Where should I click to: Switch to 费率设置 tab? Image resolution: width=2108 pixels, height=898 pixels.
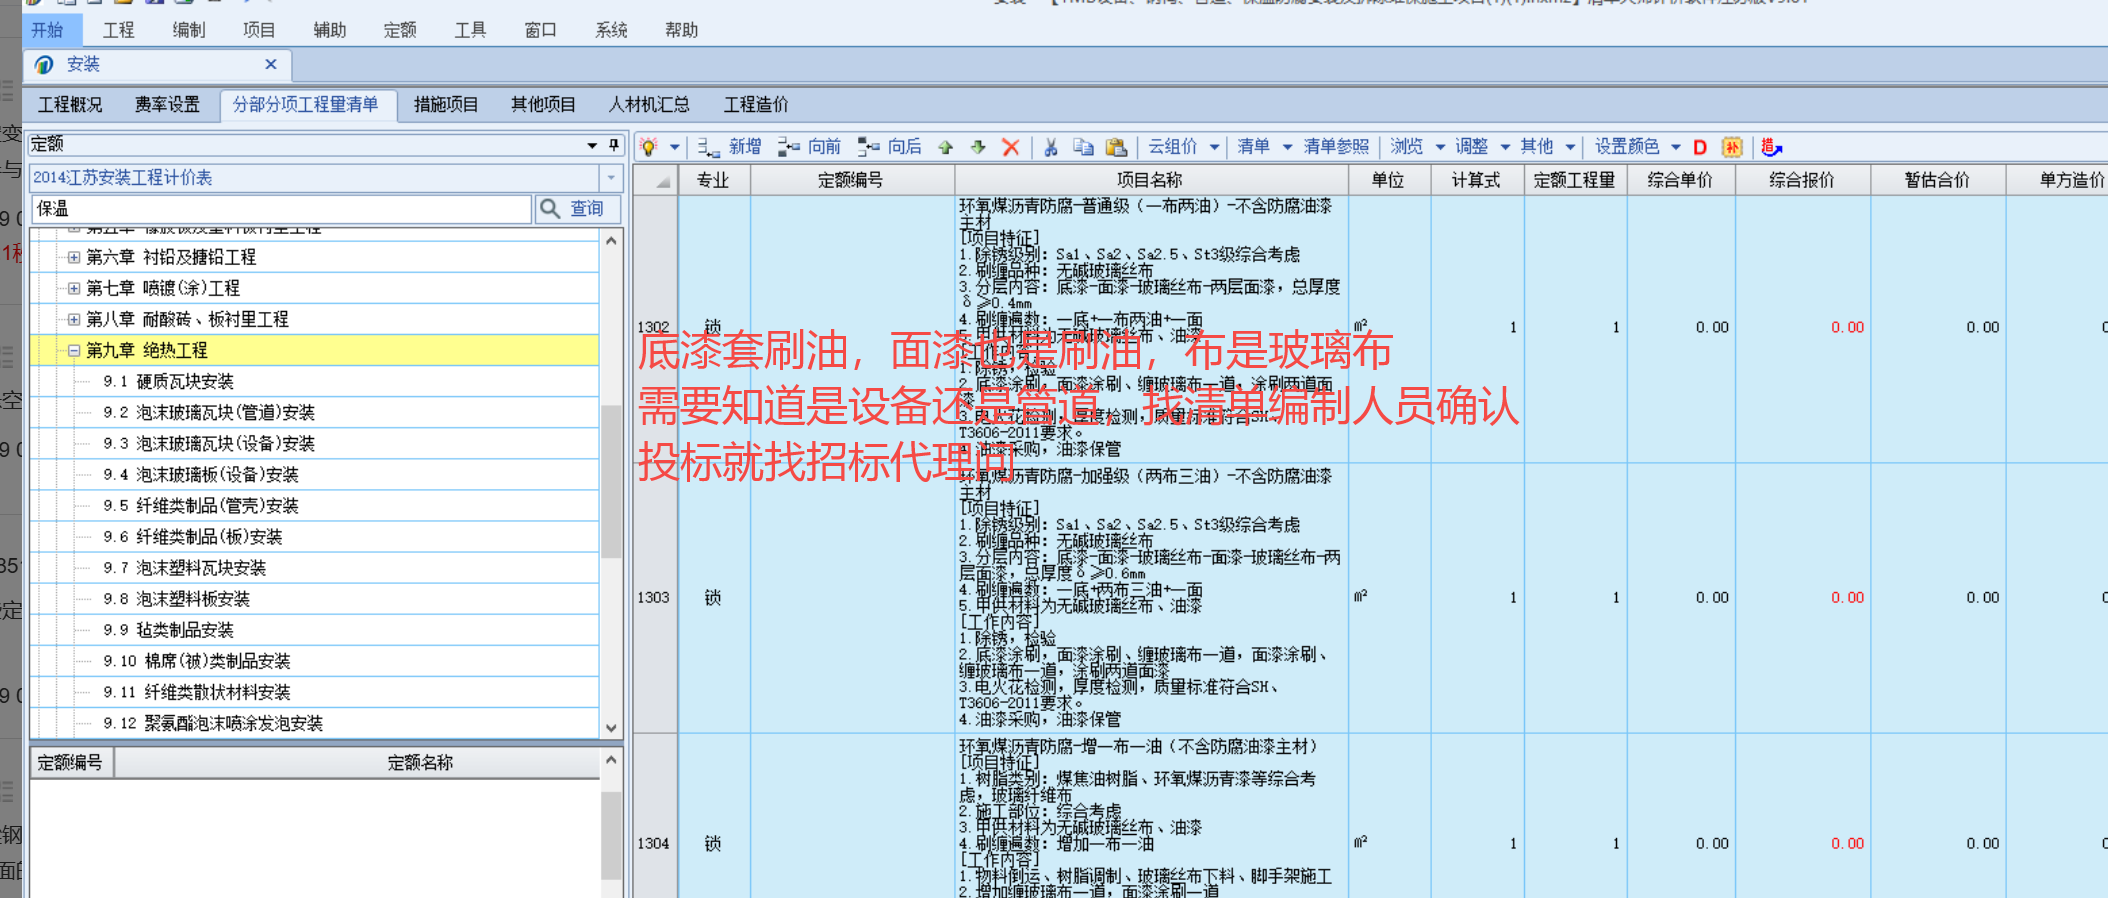pyautogui.click(x=168, y=105)
